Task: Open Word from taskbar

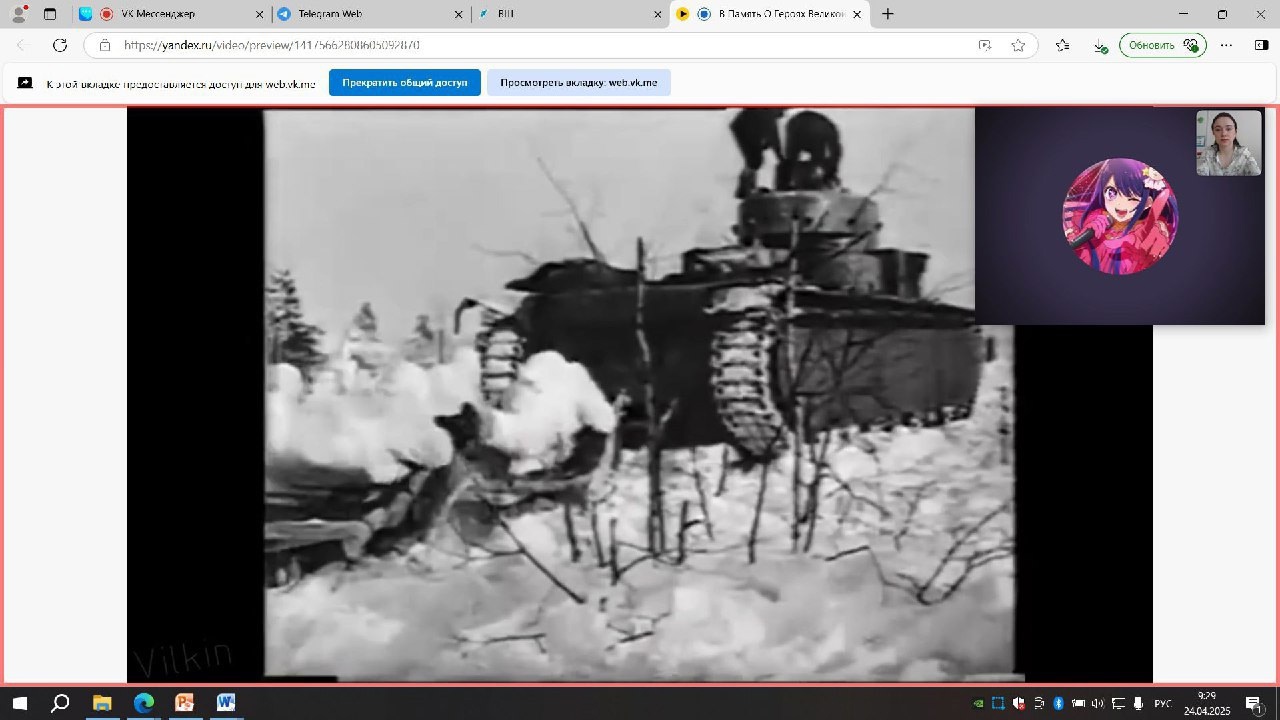Action: [225, 703]
